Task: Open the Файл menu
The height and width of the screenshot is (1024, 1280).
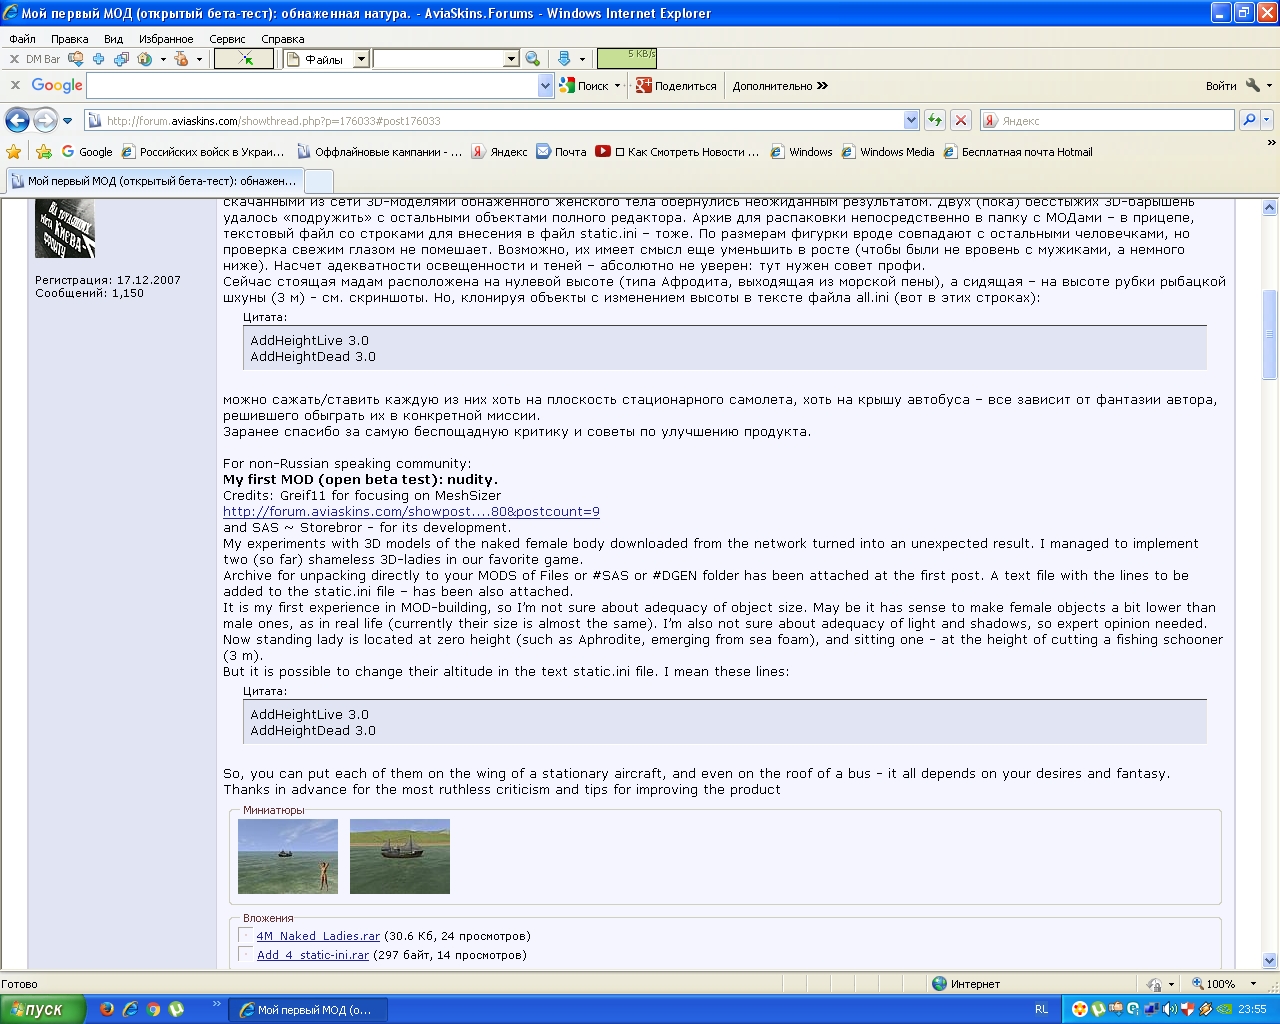Action: click(x=22, y=39)
